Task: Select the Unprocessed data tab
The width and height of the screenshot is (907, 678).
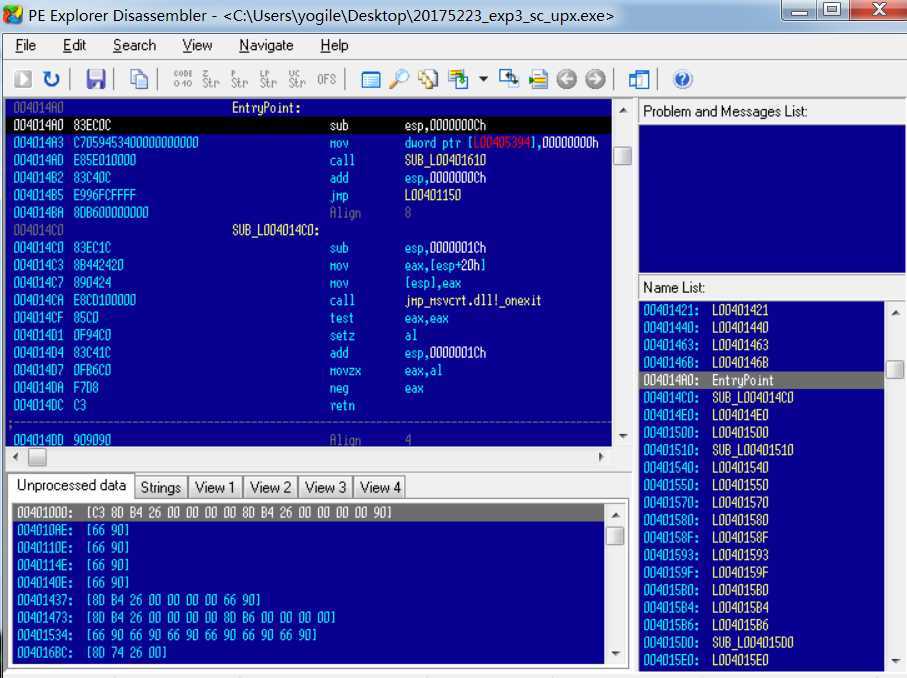Action: 71,486
